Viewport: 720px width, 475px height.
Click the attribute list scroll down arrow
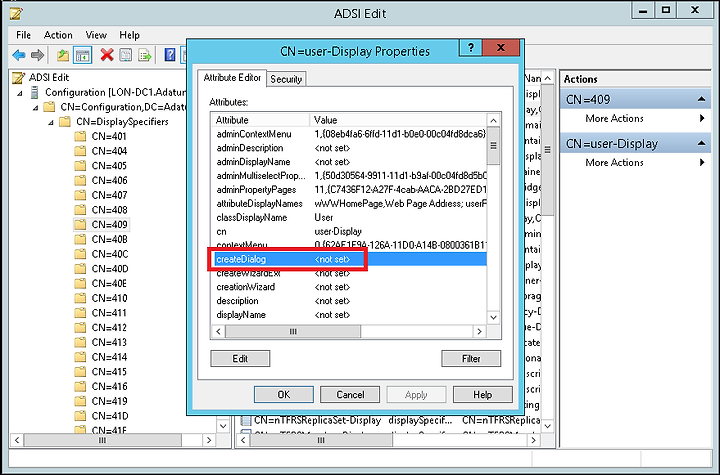coord(494,317)
